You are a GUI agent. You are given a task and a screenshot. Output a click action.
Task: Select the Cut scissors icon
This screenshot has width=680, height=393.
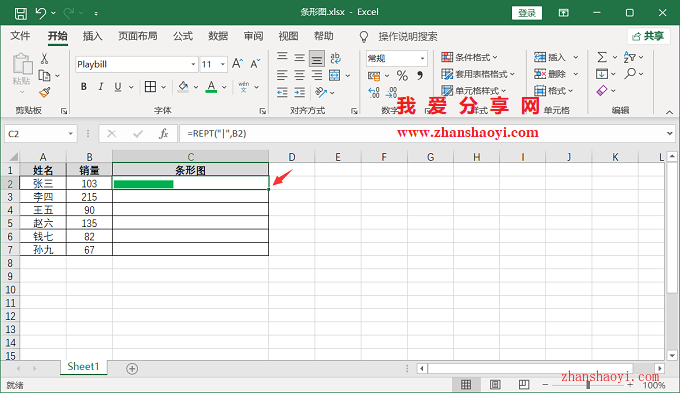pyautogui.click(x=44, y=59)
